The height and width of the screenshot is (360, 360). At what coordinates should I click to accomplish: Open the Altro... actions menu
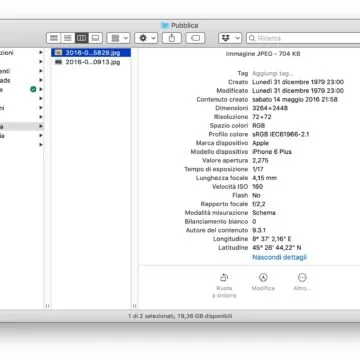click(302, 282)
